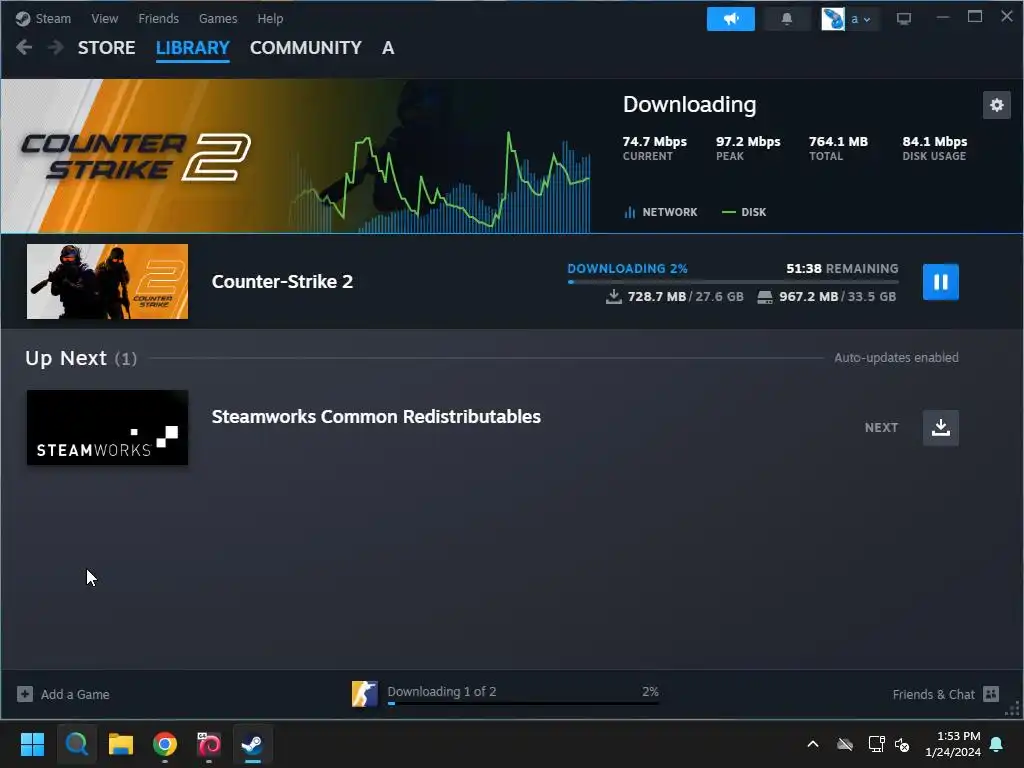This screenshot has width=1024, height=768.
Task: Click the 764.1 MB TOTAL stat
Action: pyautogui.click(x=839, y=148)
